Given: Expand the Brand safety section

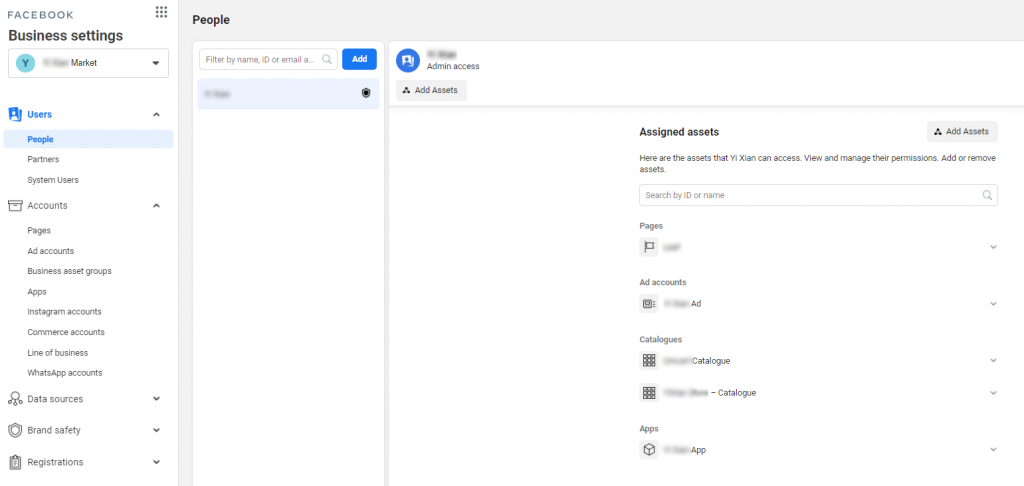Looking at the screenshot, I should point(156,430).
